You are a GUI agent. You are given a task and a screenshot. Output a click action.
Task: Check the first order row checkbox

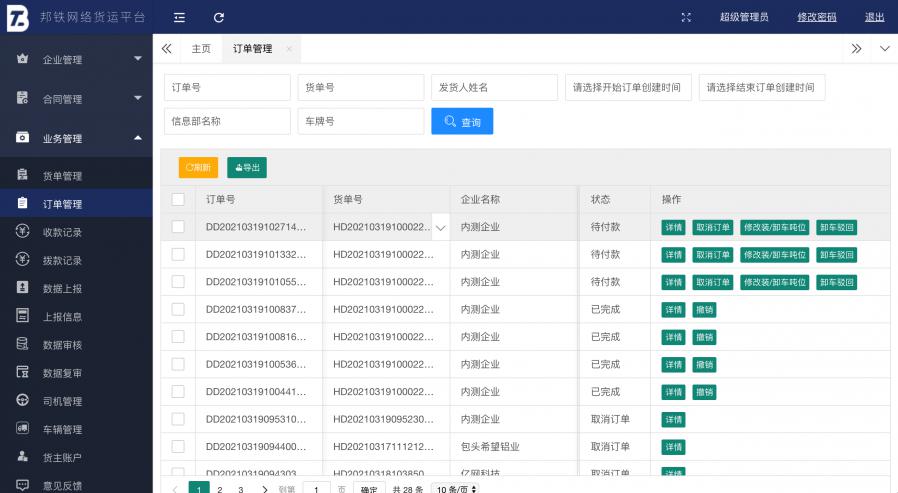[x=178, y=227]
